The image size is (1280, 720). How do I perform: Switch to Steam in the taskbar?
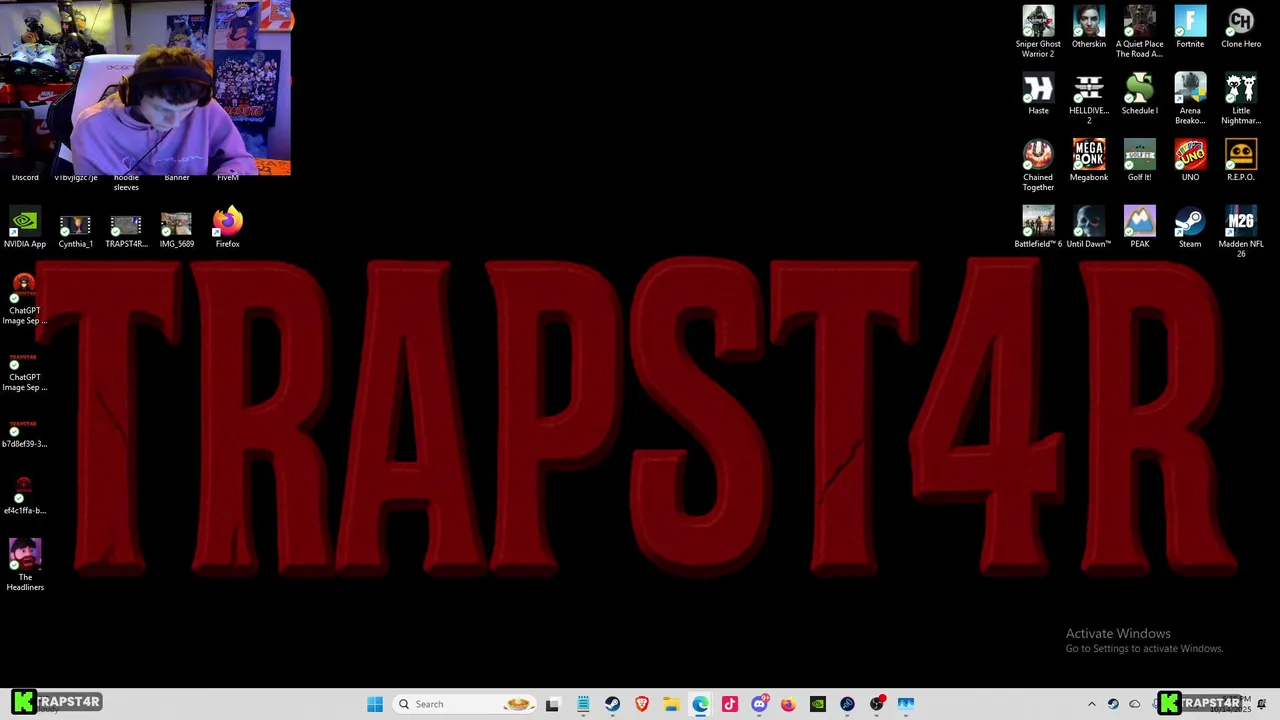[612, 704]
